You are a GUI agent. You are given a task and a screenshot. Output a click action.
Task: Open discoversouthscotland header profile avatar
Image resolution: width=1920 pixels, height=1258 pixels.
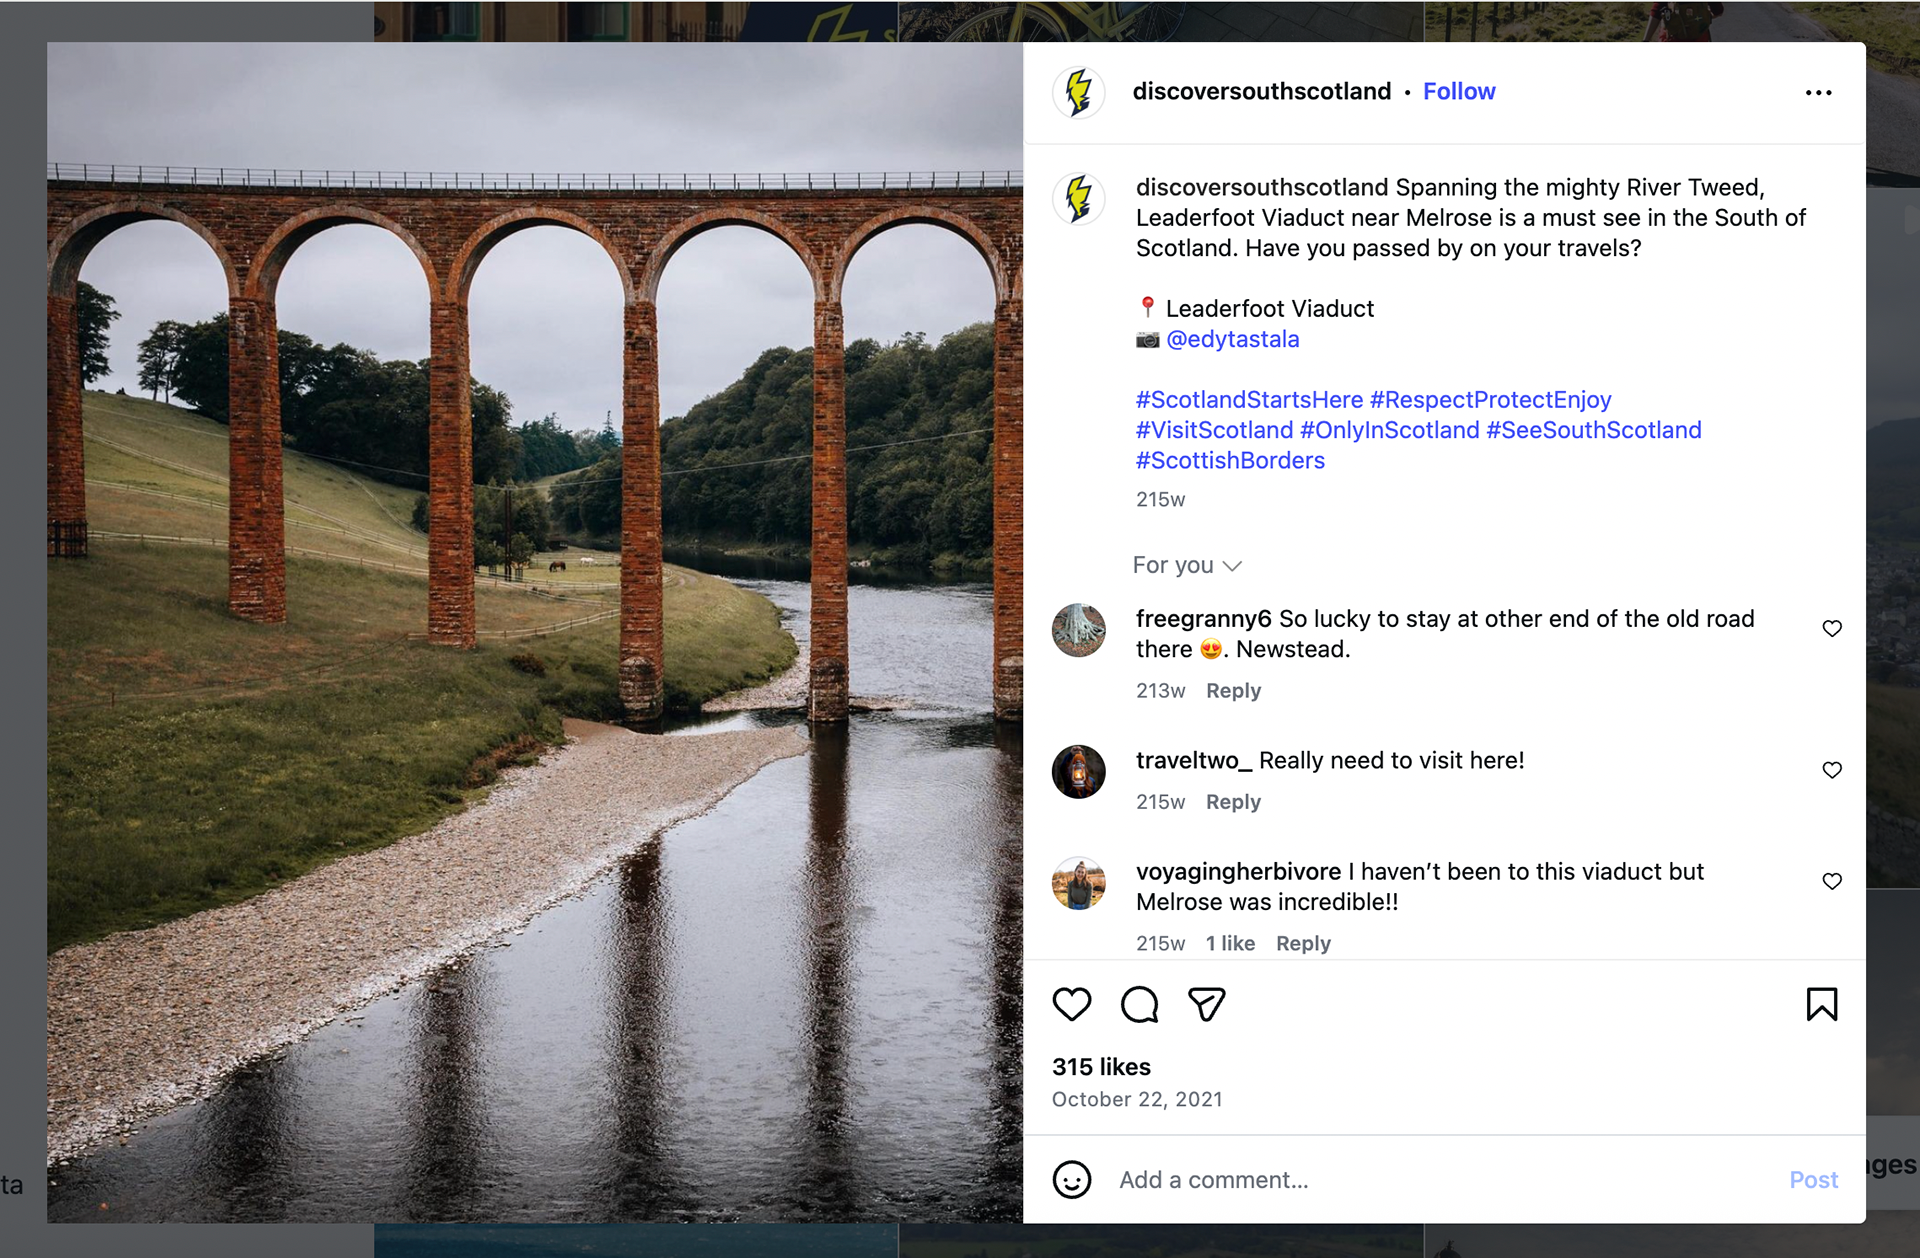pyautogui.click(x=1078, y=92)
